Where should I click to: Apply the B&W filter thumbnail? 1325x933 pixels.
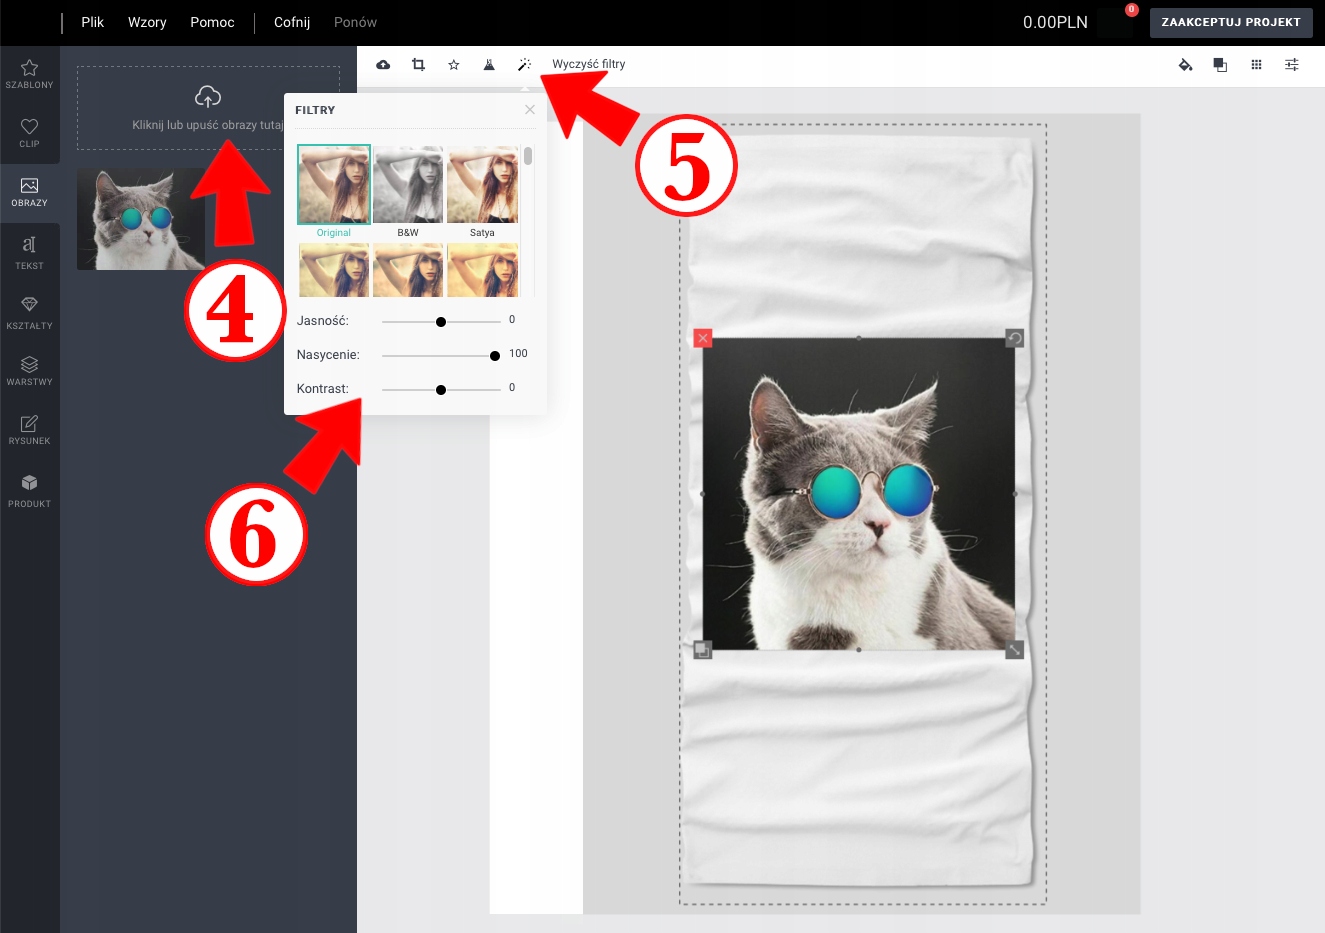408,186
